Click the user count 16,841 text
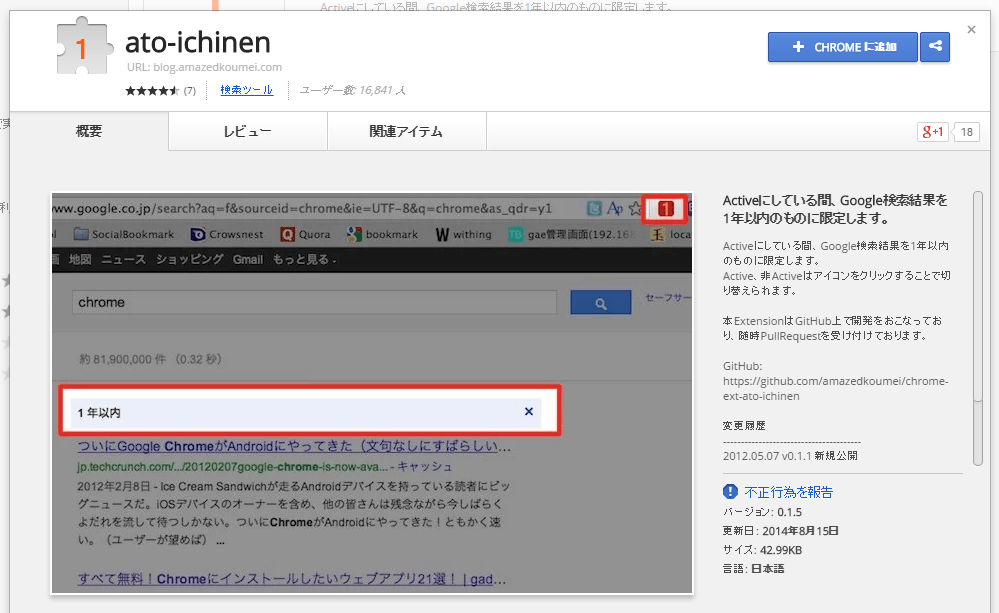 tap(352, 90)
